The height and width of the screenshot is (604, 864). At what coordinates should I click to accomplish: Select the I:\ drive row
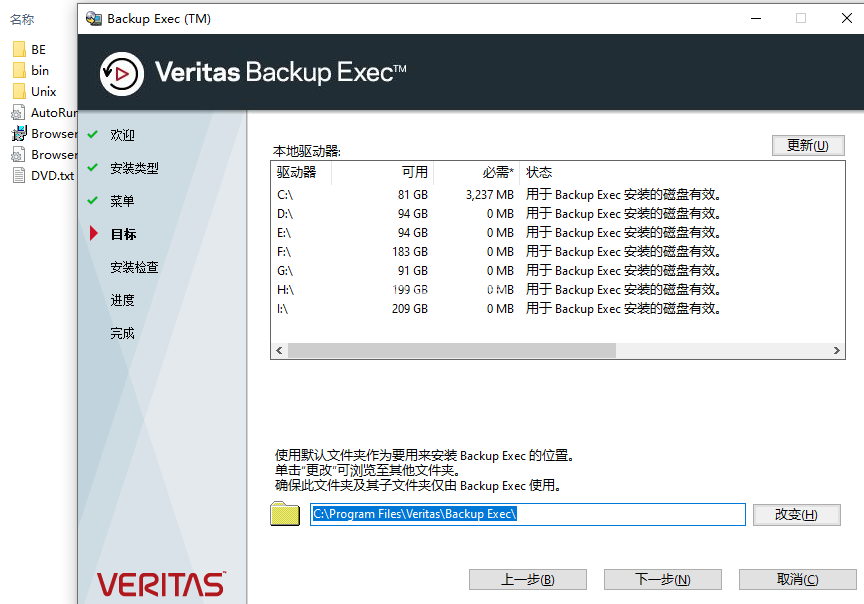[558, 309]
